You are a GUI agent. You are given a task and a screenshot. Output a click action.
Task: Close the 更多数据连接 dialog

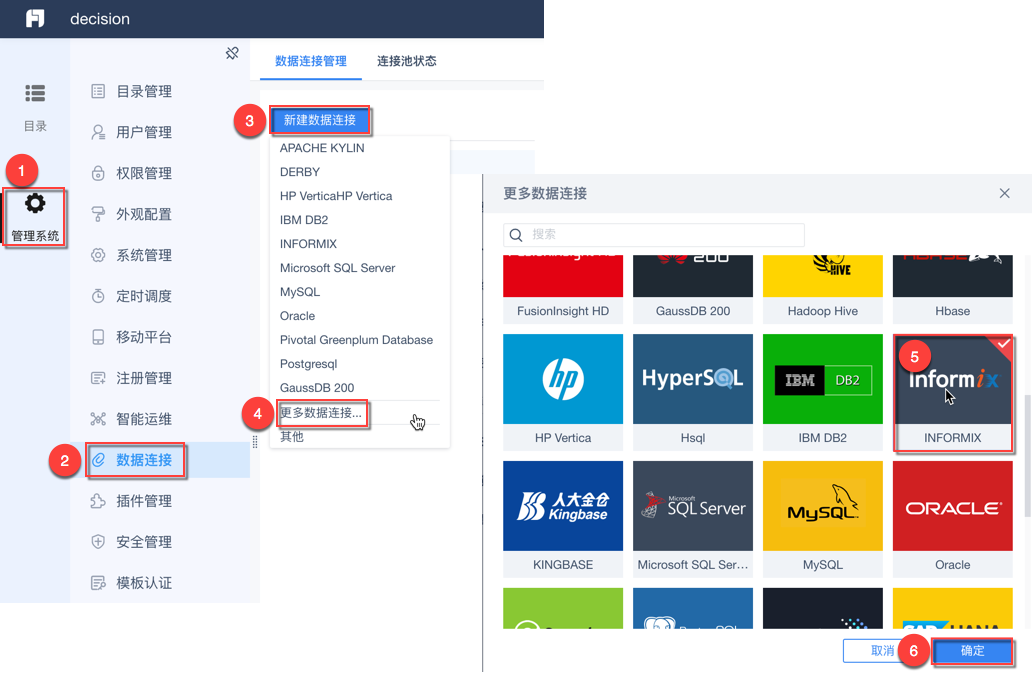pyautogui.click(x=1004, y=193)
